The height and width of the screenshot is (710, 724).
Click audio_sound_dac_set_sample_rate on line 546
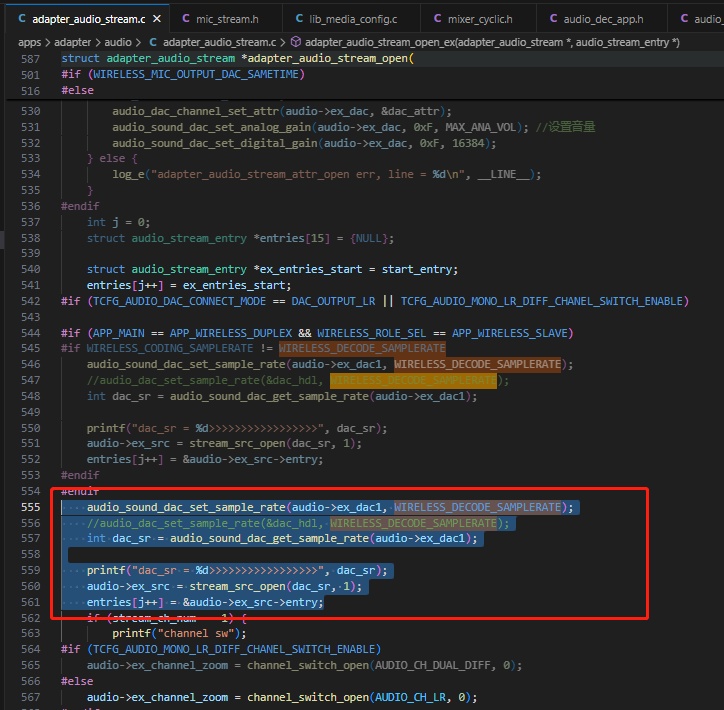(x=186, y=365)
